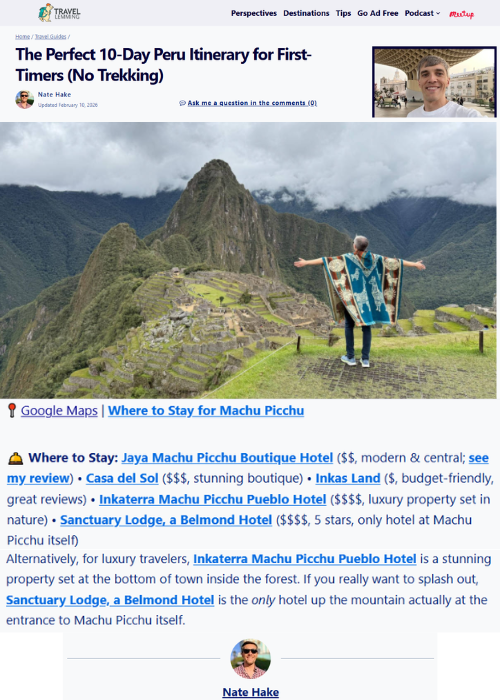Click the comment bubble icon
The width and height of the screenshot is (500, 700).
point(182,103)
